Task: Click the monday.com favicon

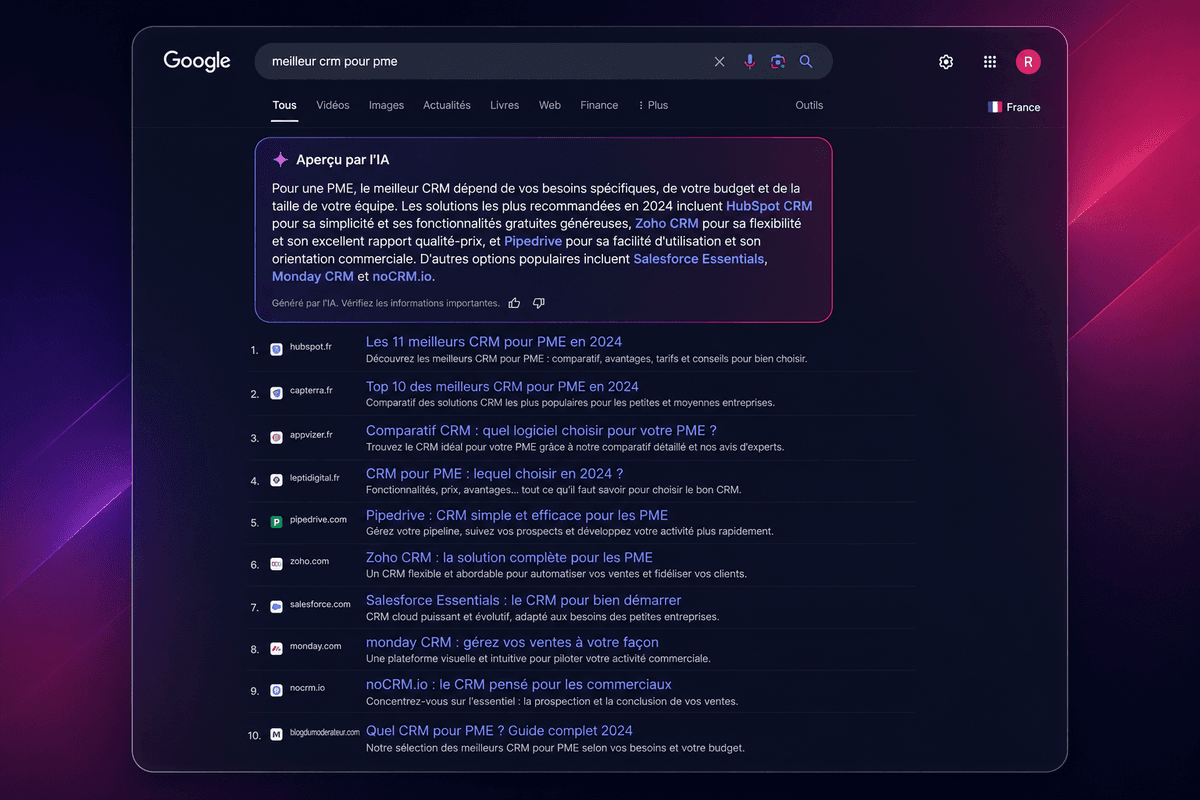Action: point(277,649)
